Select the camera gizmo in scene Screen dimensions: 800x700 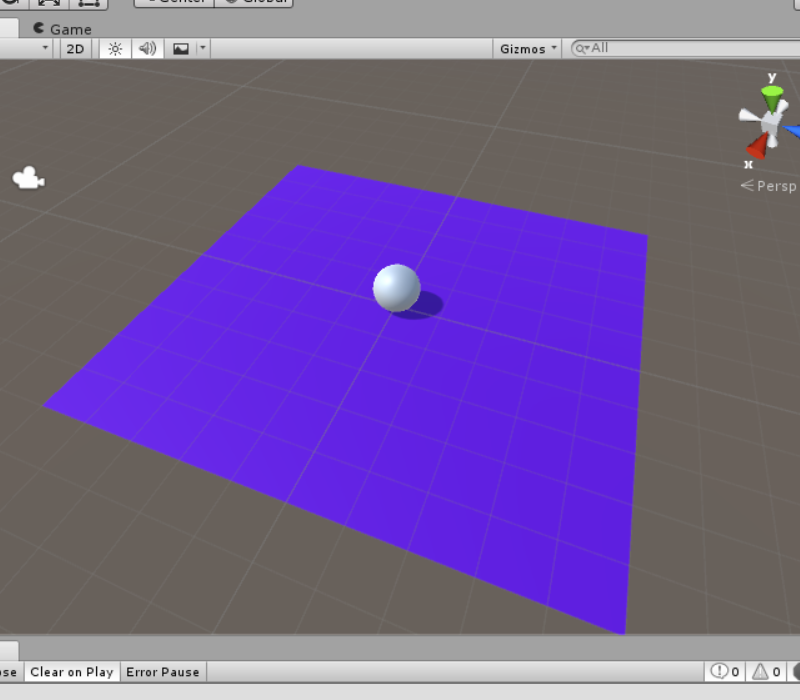[x=28, y=178]
